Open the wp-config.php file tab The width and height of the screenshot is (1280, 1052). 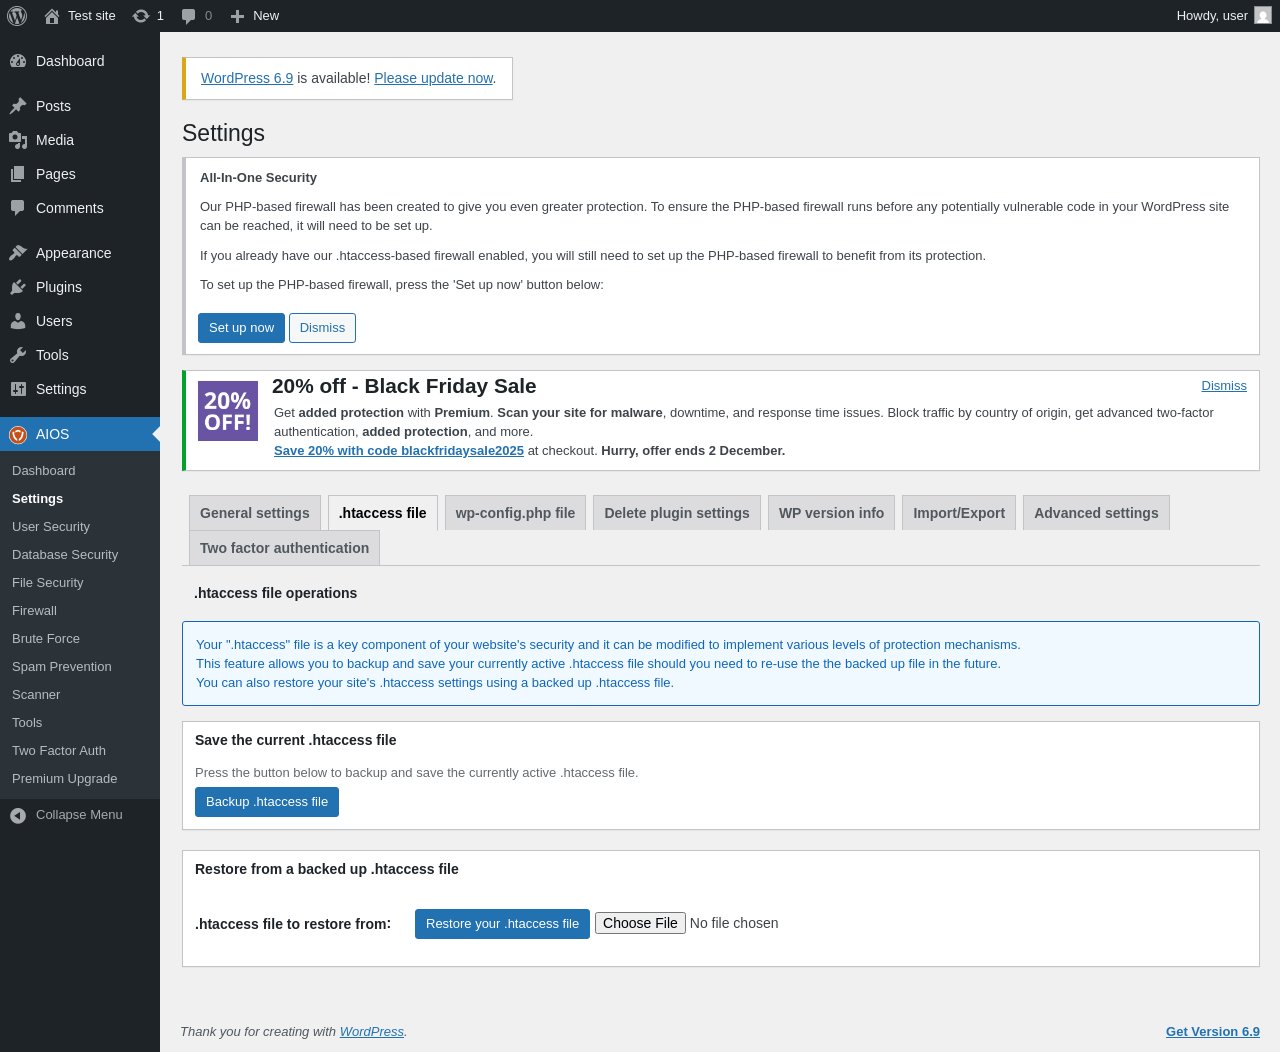coord(515,513)
